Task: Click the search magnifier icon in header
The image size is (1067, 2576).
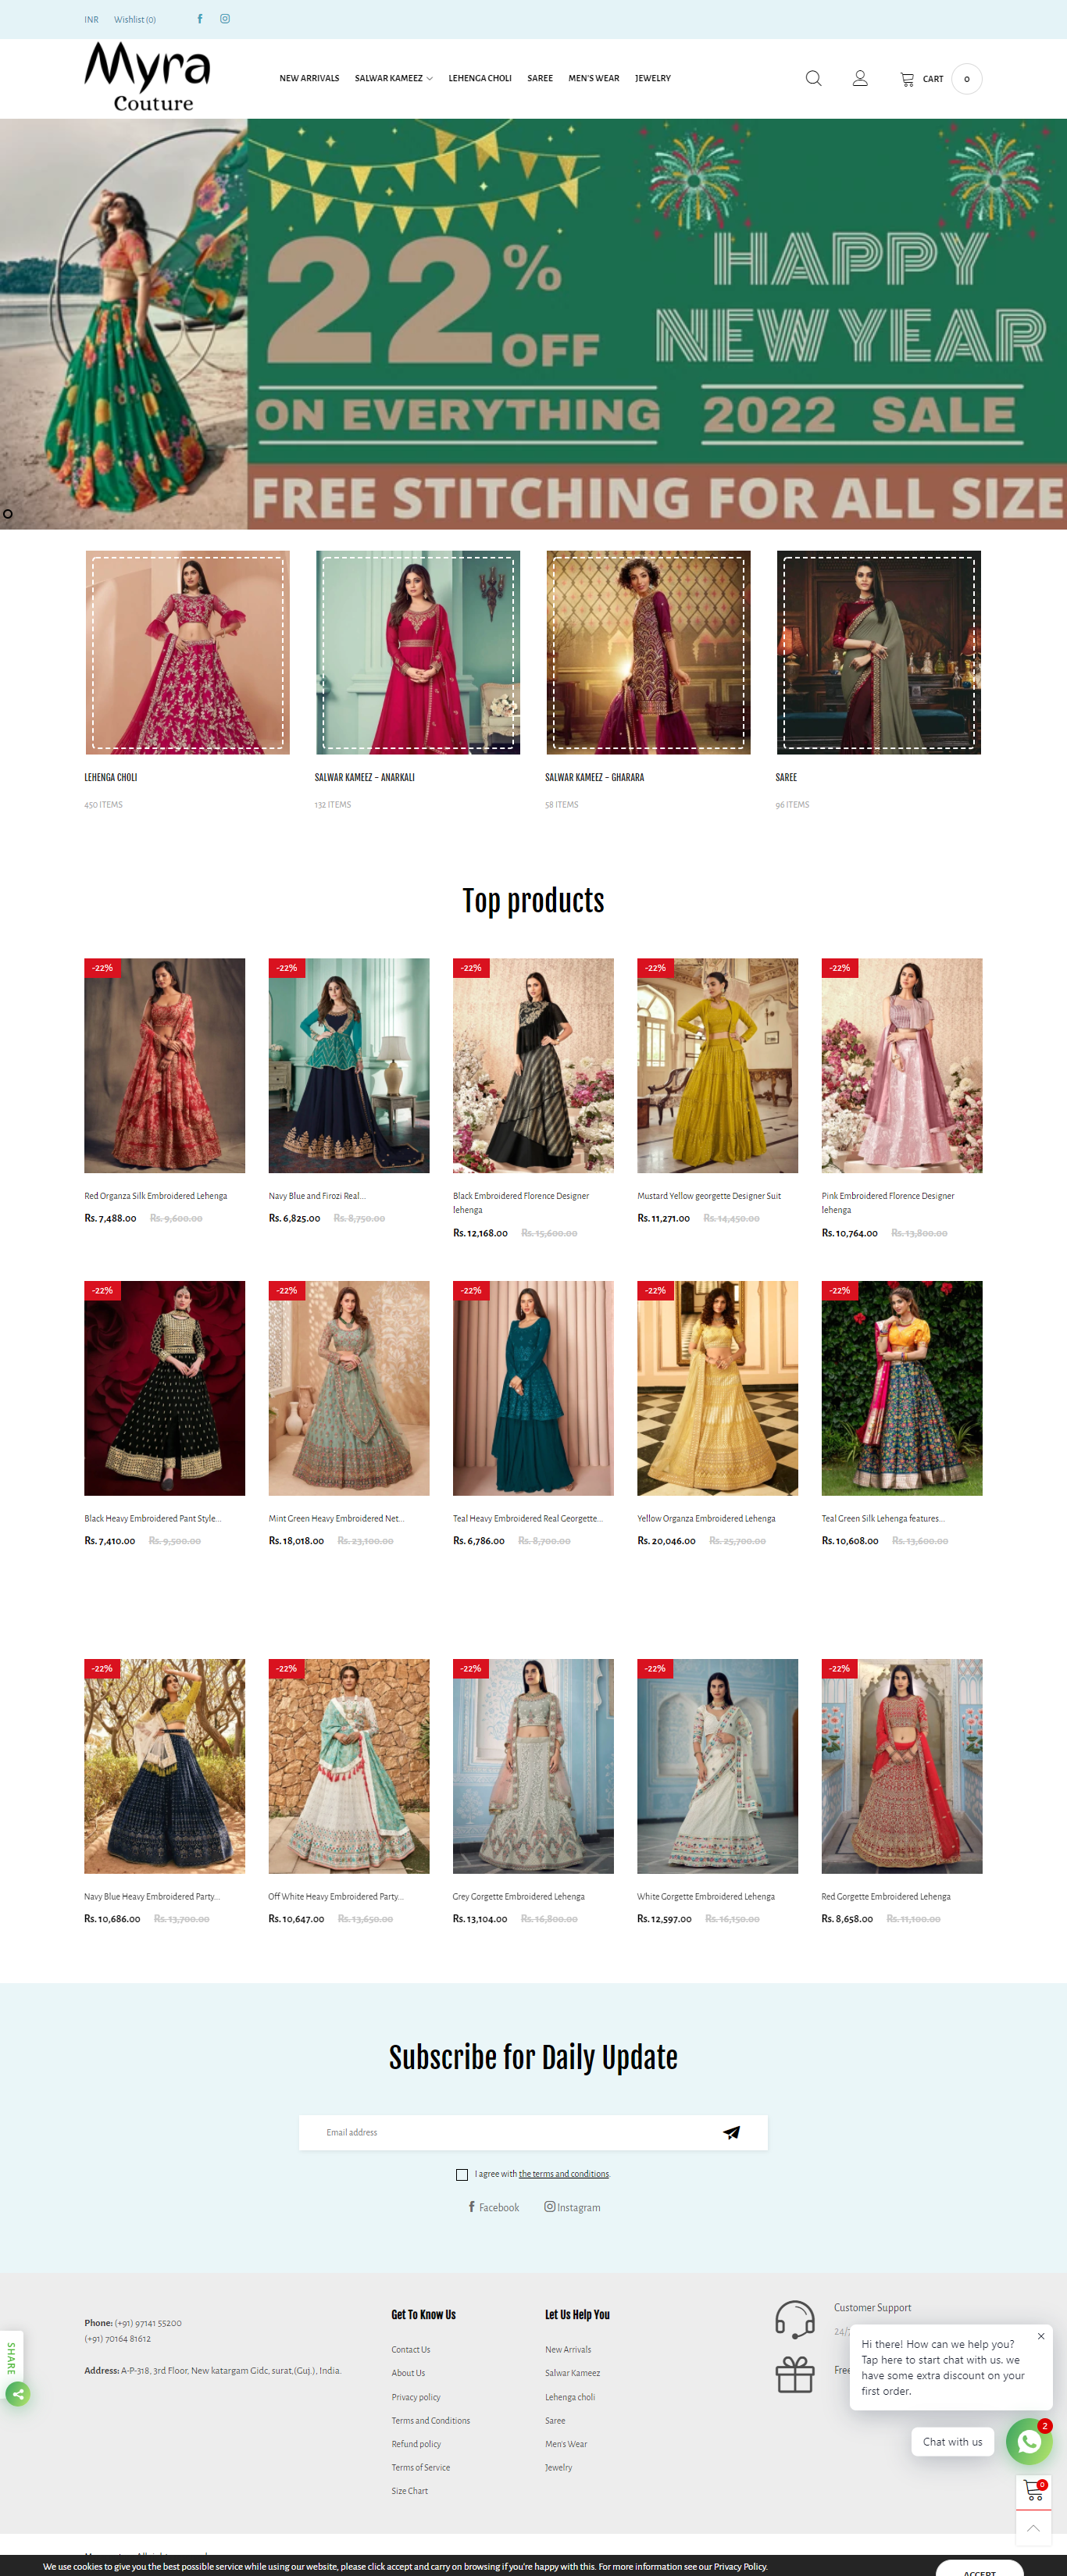Action: (x=813, y=78)
